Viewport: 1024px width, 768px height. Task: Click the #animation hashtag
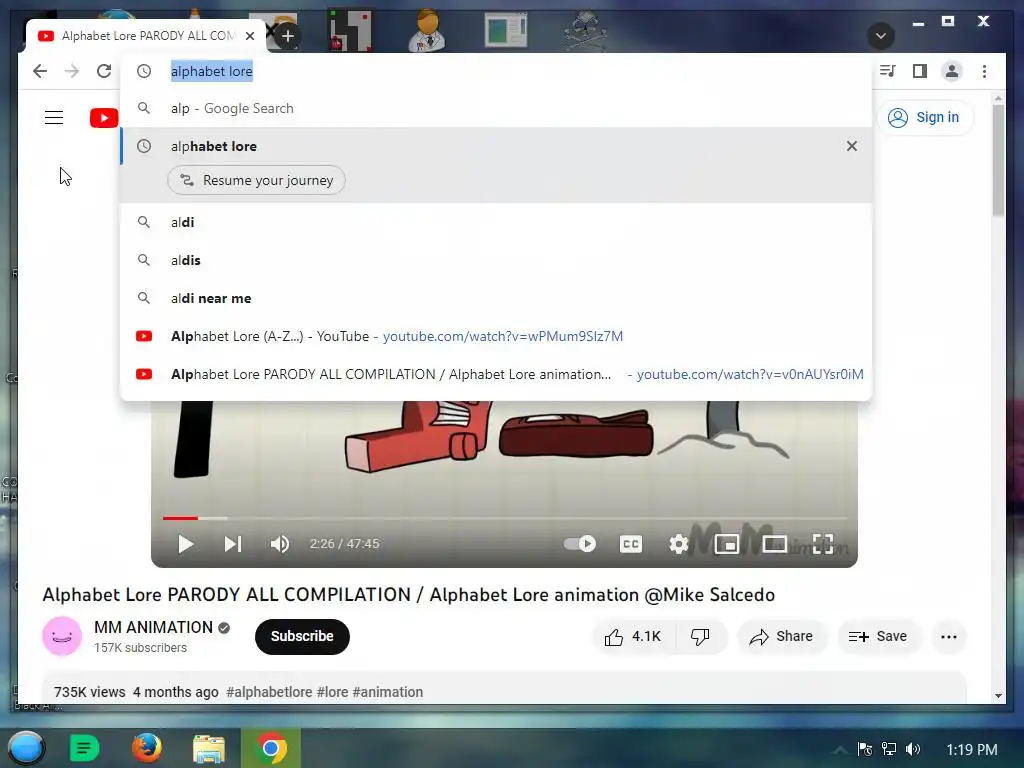[388, 692]
